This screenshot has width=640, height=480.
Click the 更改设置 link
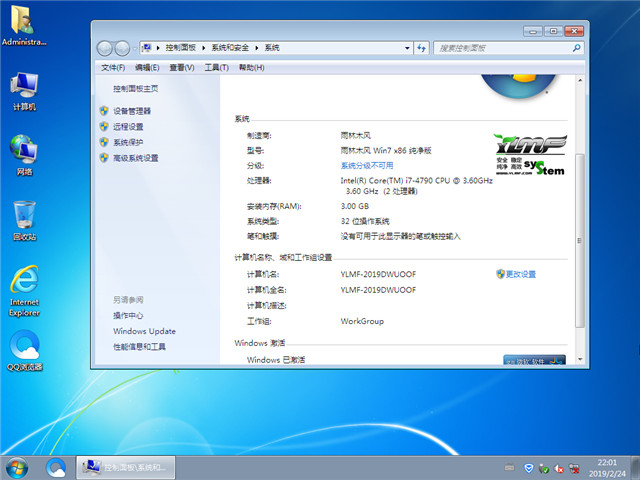(x=521, y=274)
